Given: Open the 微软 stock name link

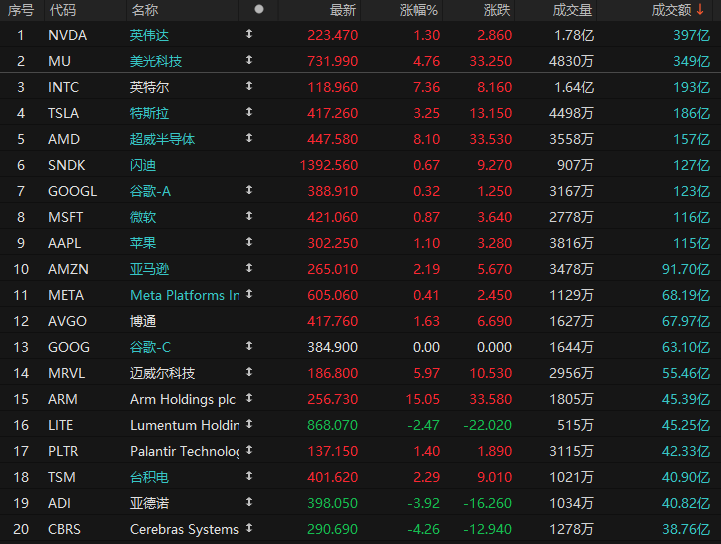Looking at the screenshot, I should tap(143, 217).
